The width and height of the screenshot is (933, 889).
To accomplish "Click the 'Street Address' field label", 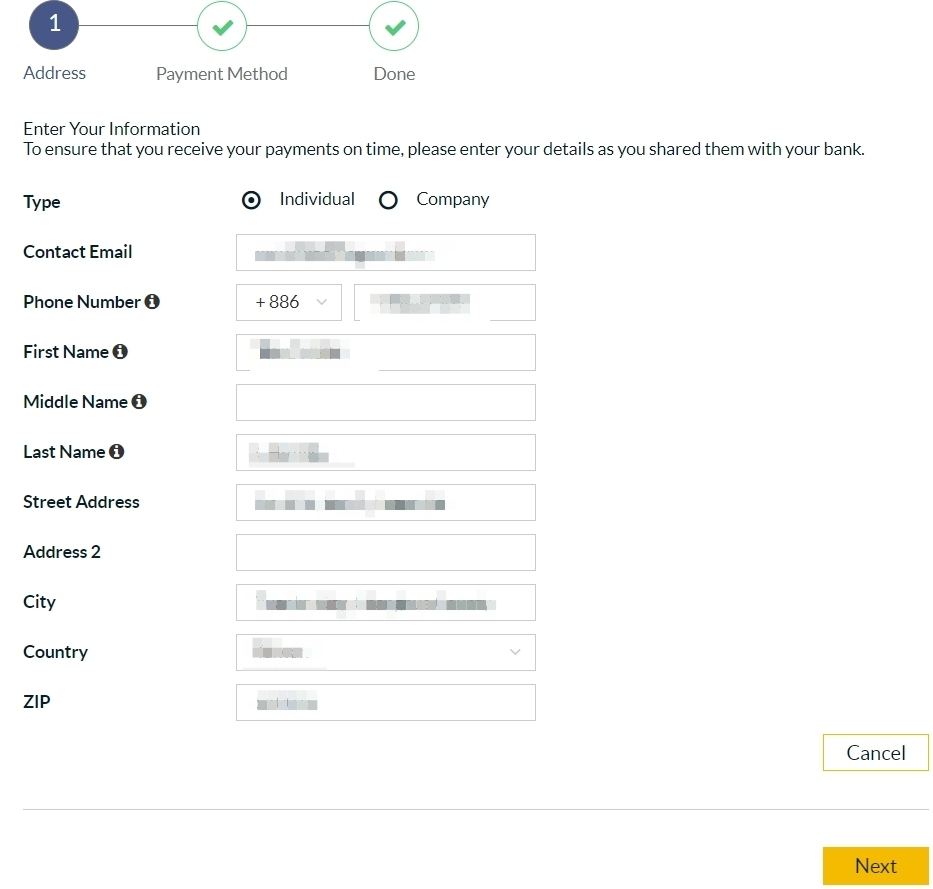I will 81,502.
